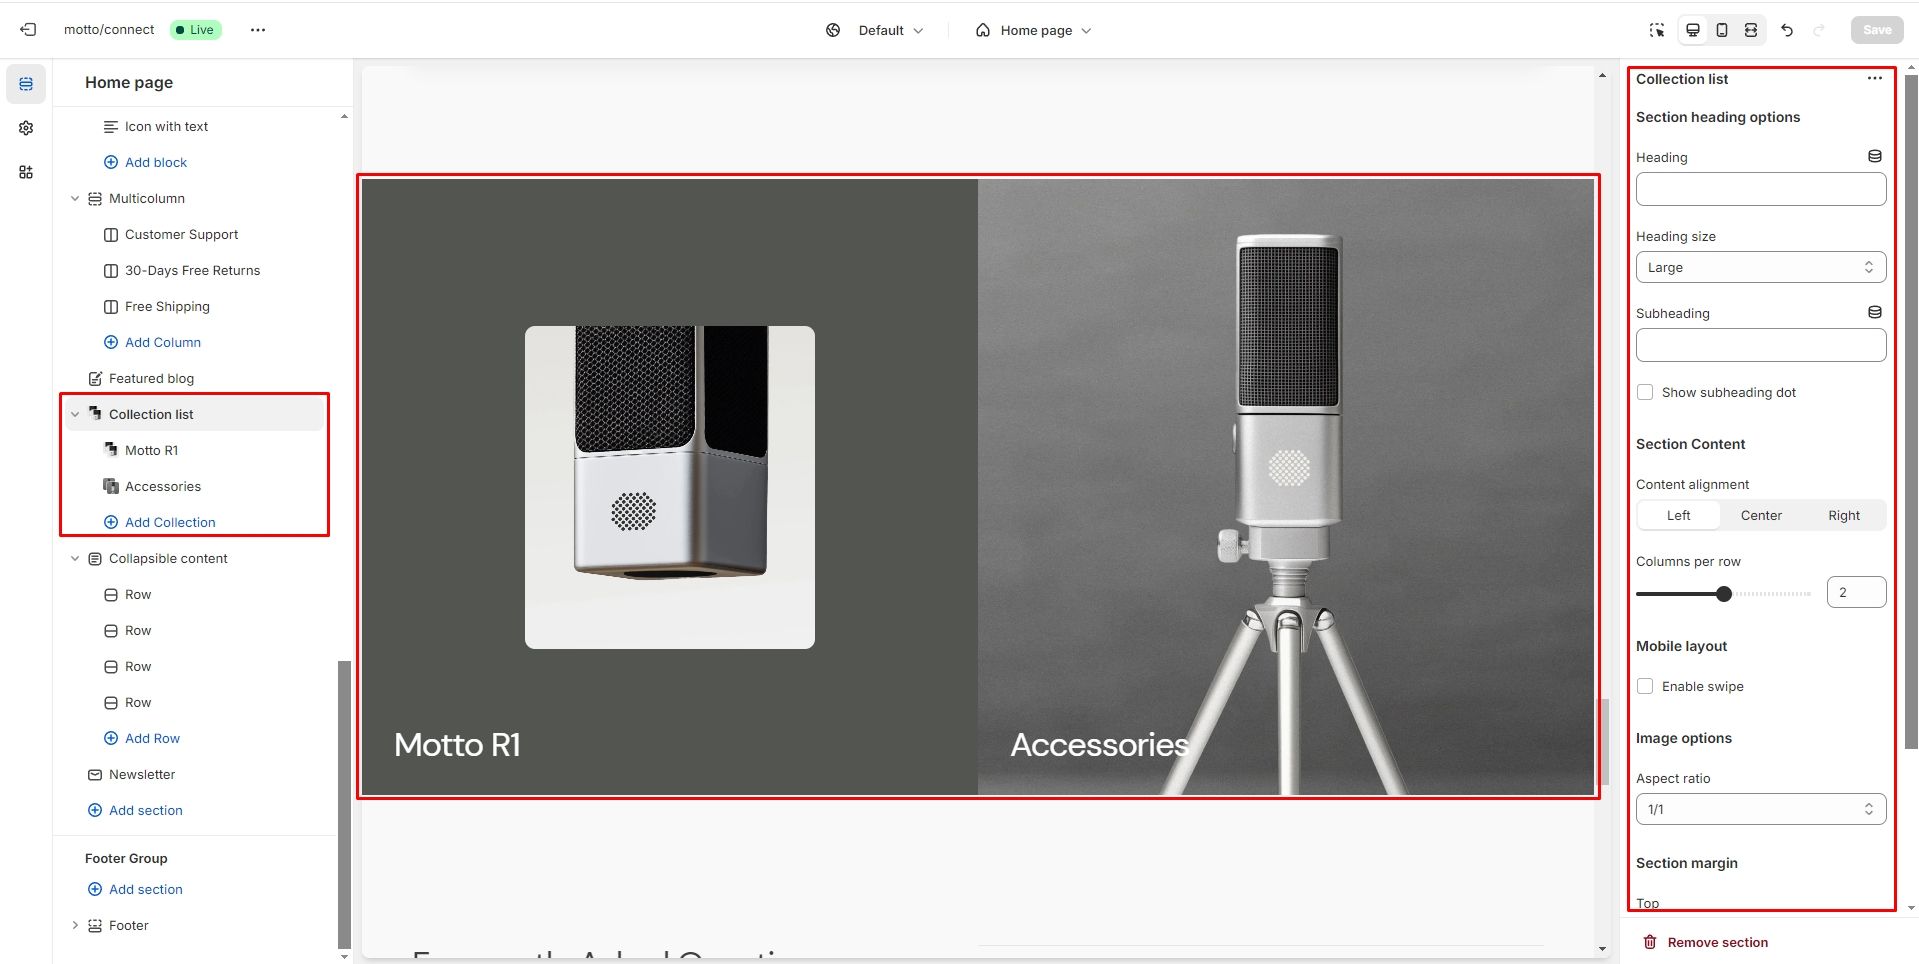Image resolution: width=1919 pixels, height=964 pixels.
Task: Click the Columns per row slider
Action: click(x=1723, y=594)
